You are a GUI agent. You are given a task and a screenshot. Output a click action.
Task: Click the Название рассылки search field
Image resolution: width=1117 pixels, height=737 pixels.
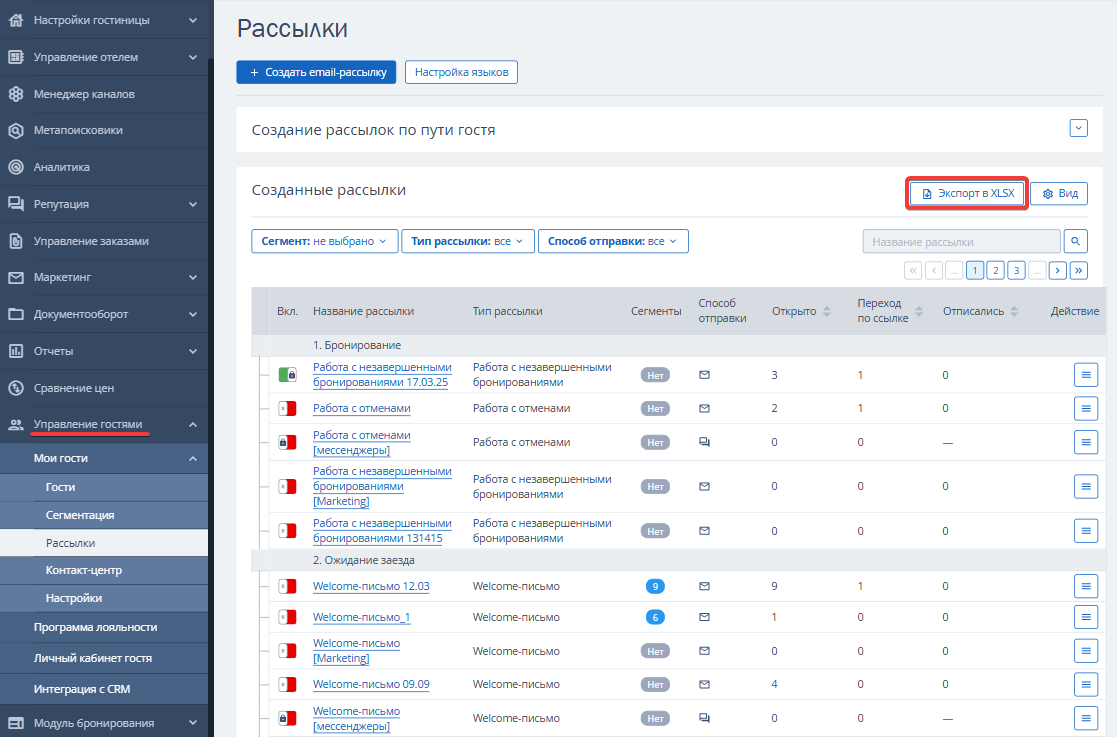960,242
